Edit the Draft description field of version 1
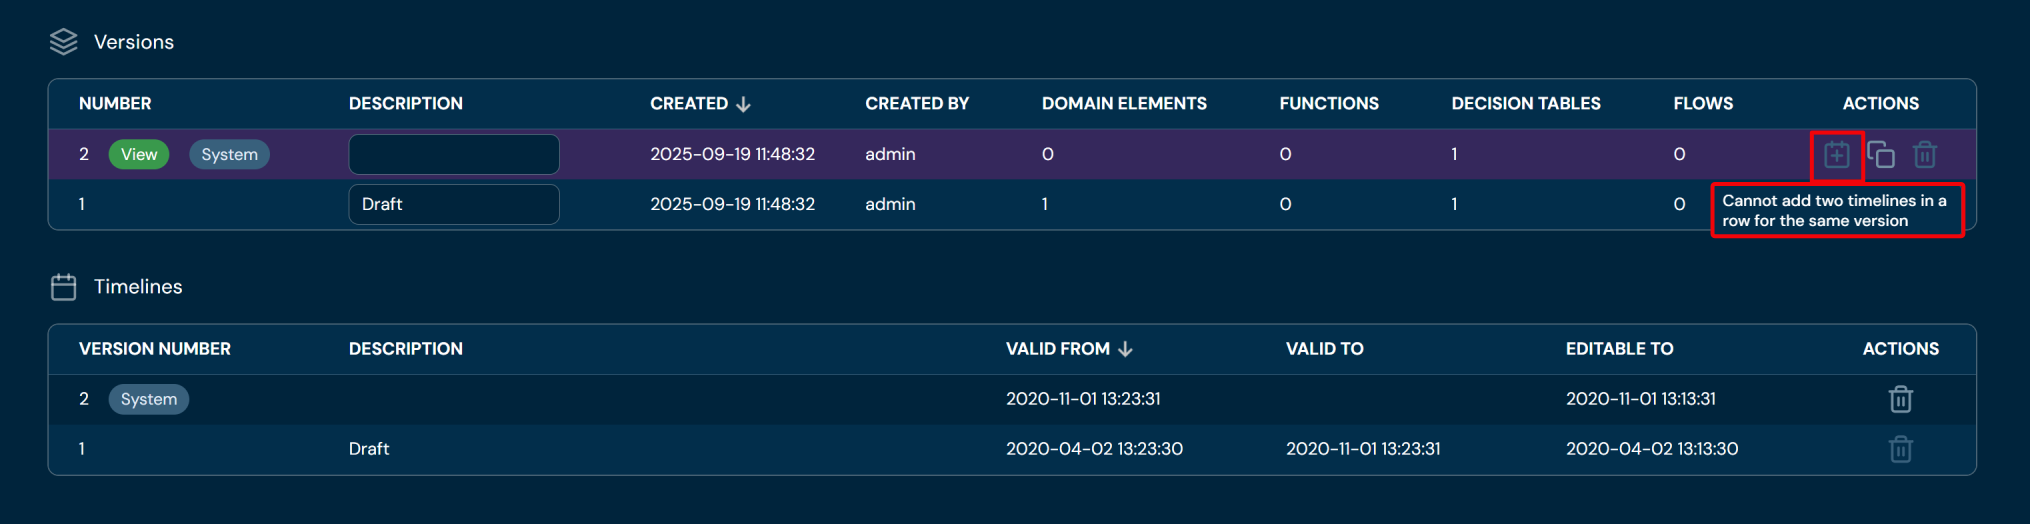 point(453,204)
